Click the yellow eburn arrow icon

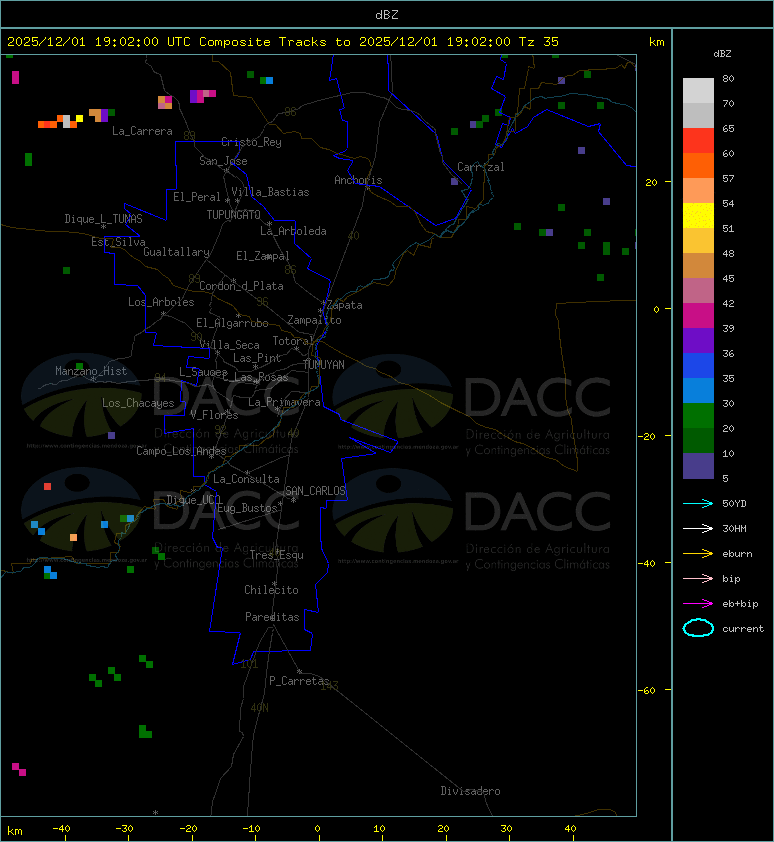[698, 554]
